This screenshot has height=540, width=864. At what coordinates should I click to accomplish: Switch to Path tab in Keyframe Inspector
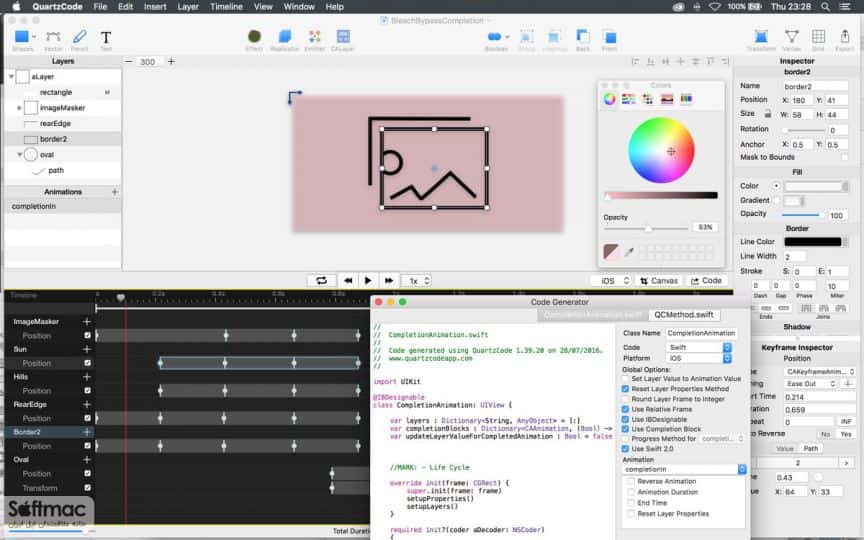click(811, 449)
